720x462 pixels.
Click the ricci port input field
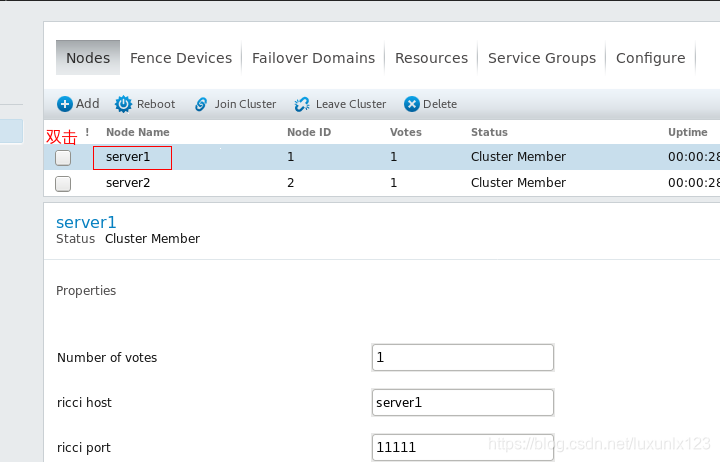click(x=462, y=447)
